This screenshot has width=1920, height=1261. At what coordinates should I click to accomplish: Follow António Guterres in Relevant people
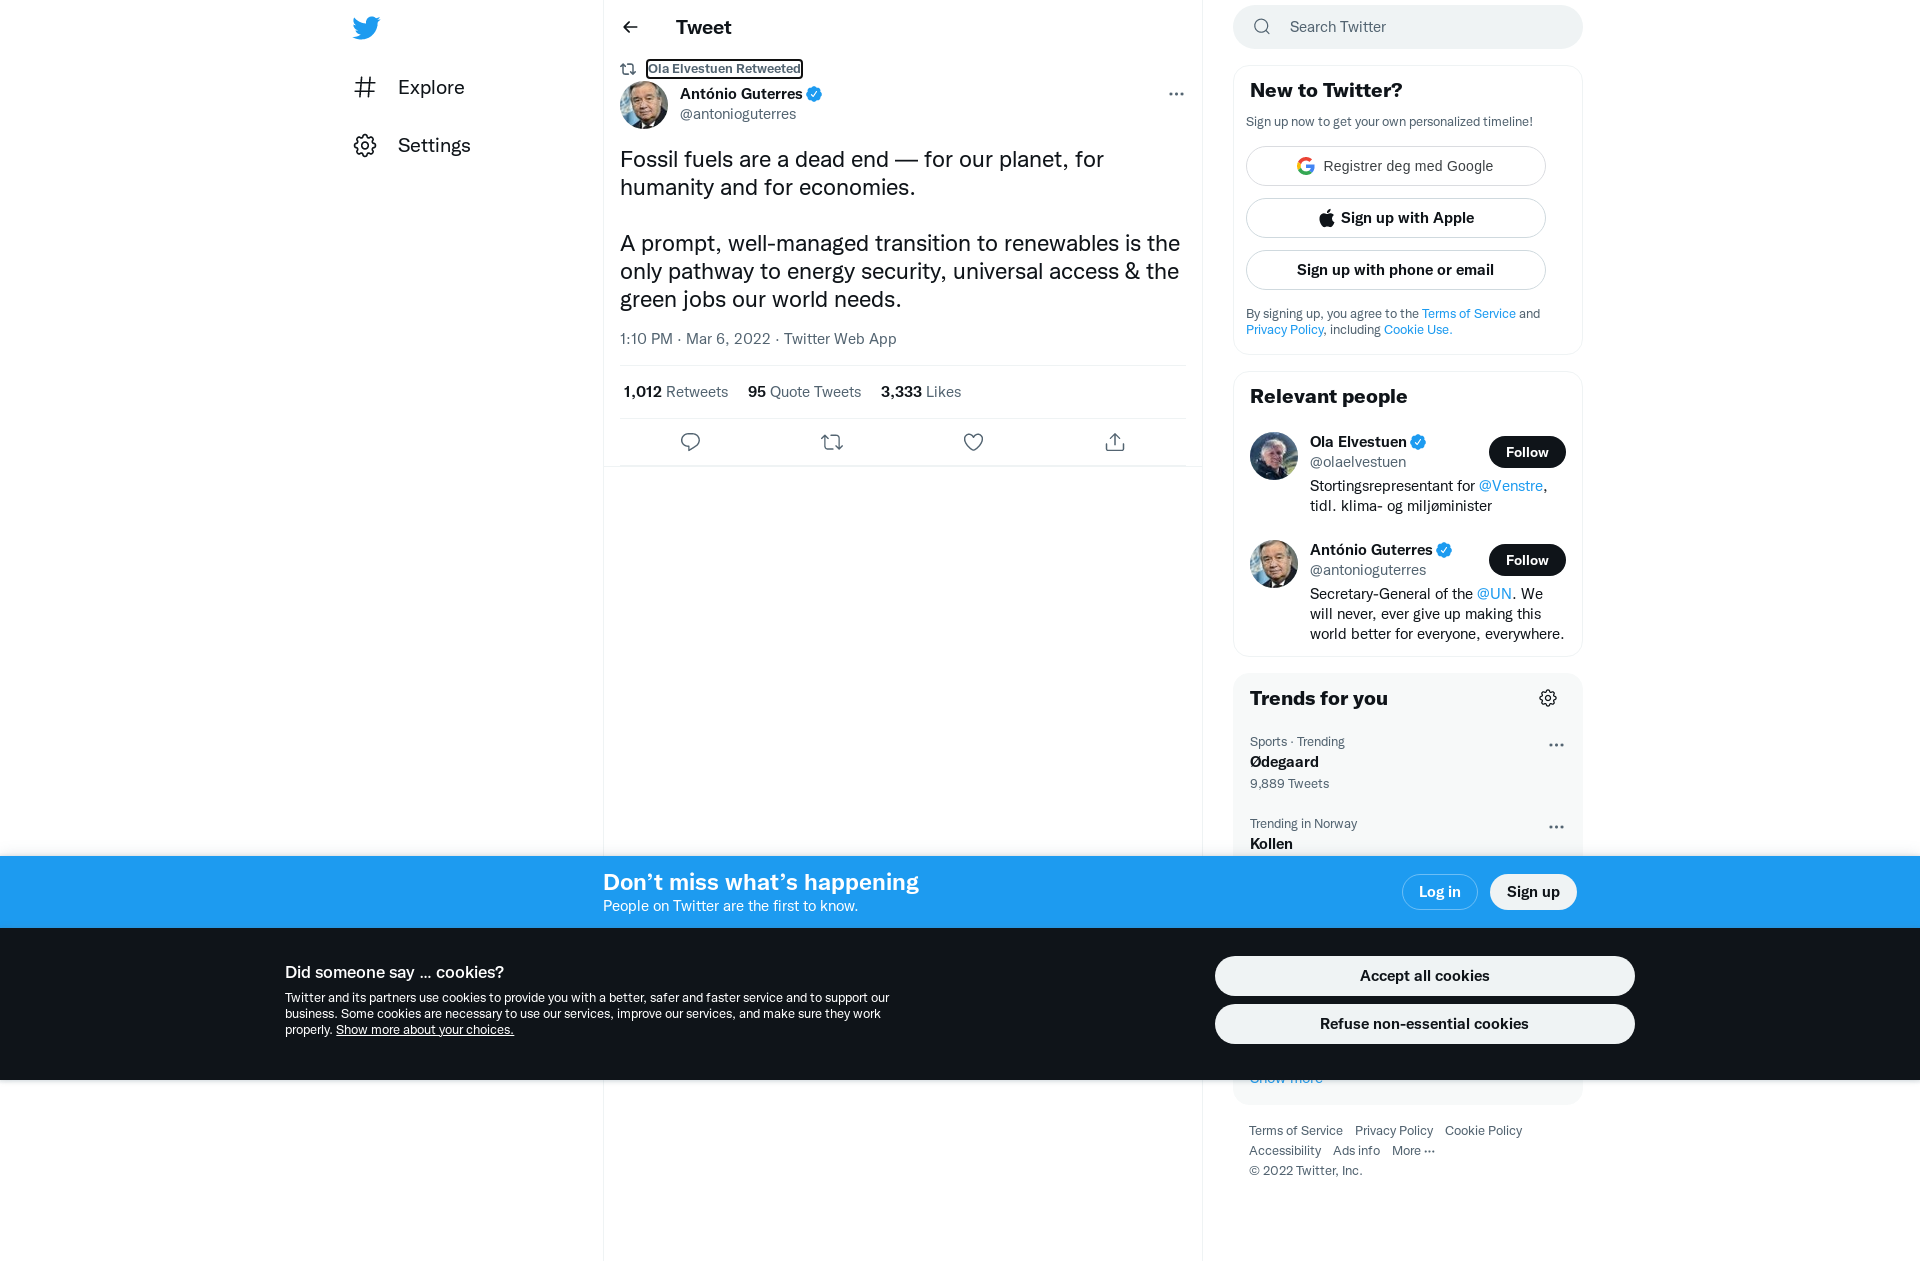1527,560
